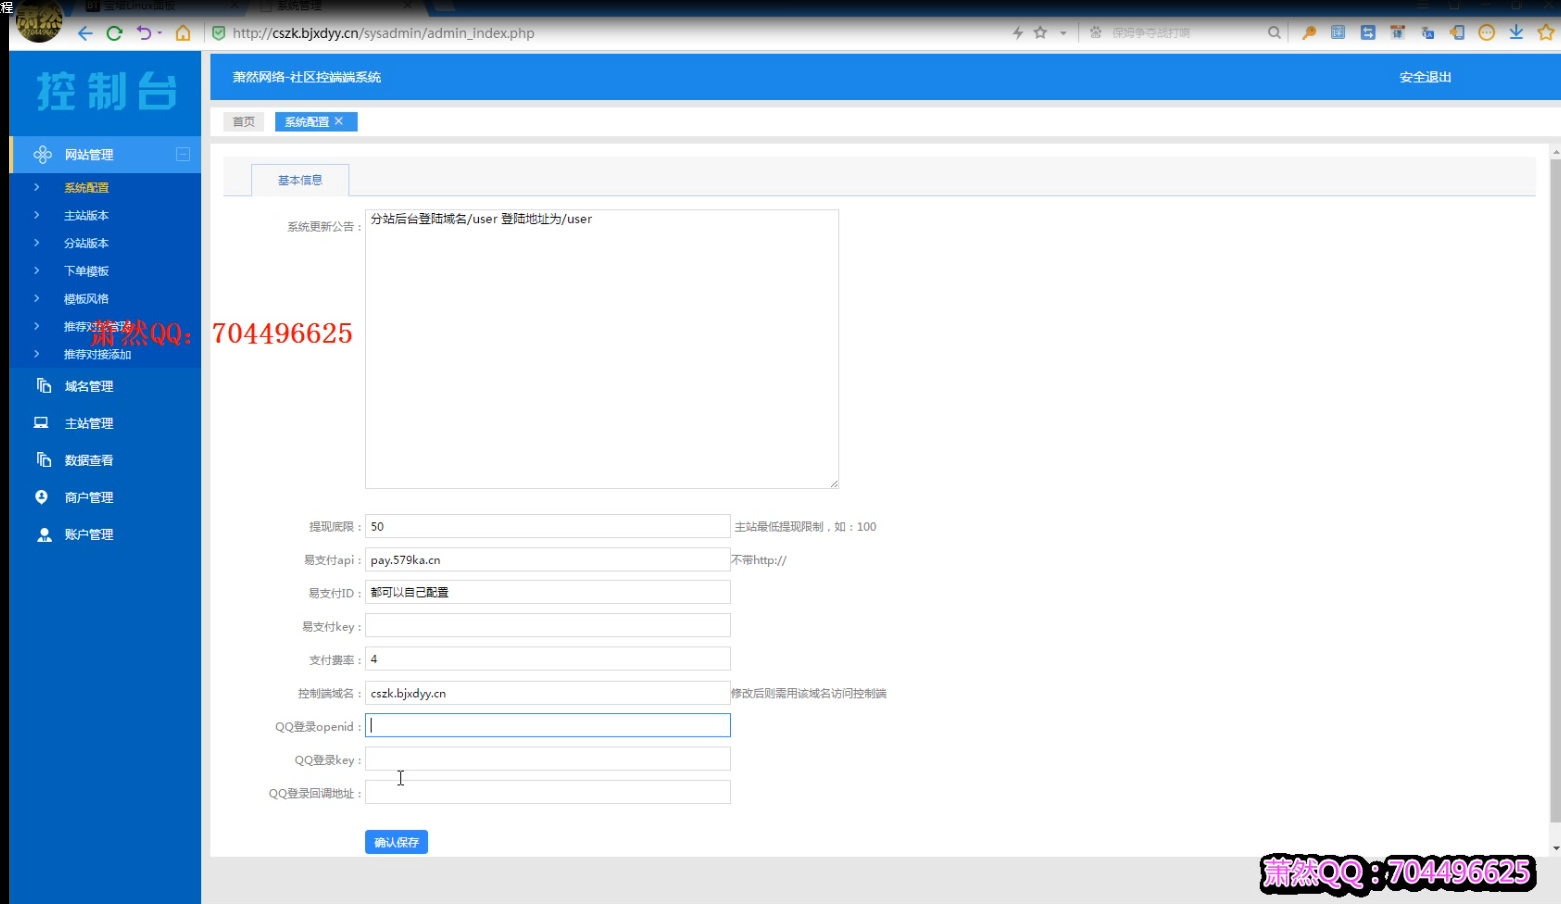Select the 基本信息 tab

[300, 180]
